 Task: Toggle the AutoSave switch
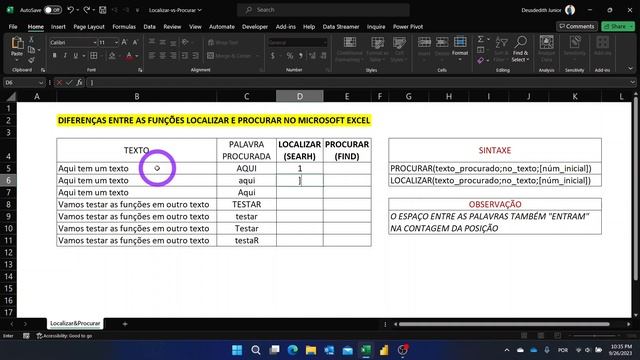click(x=53, y=10)
